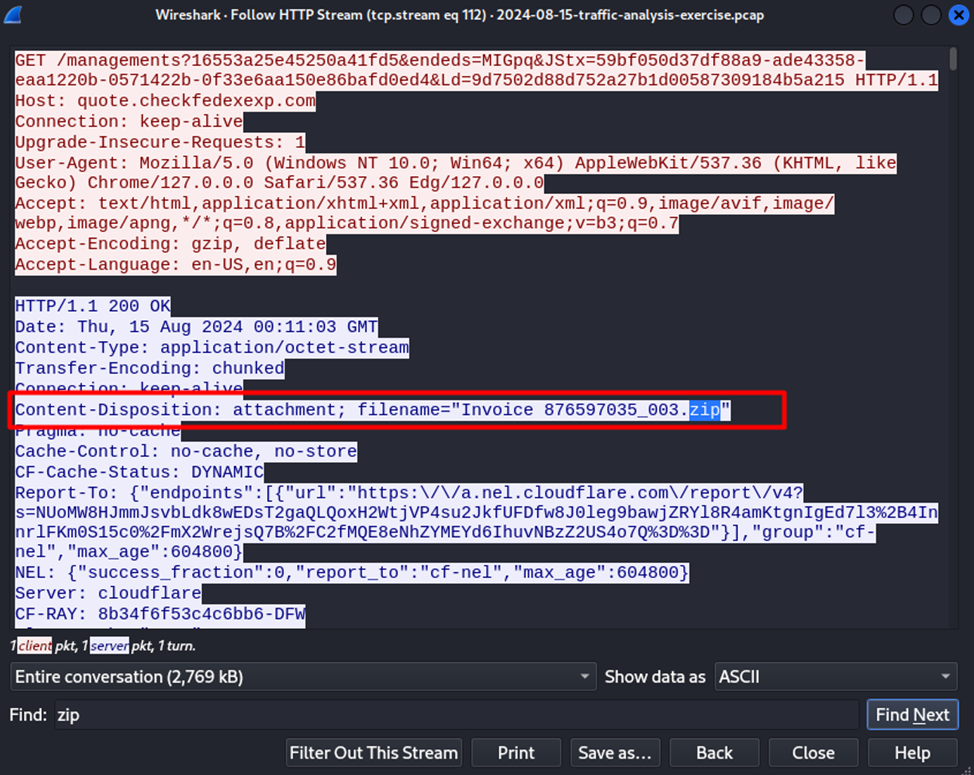Viewport: 974px width, 775px height.
Task: Click the Save as… button
Action: click(x=615, y=753)
